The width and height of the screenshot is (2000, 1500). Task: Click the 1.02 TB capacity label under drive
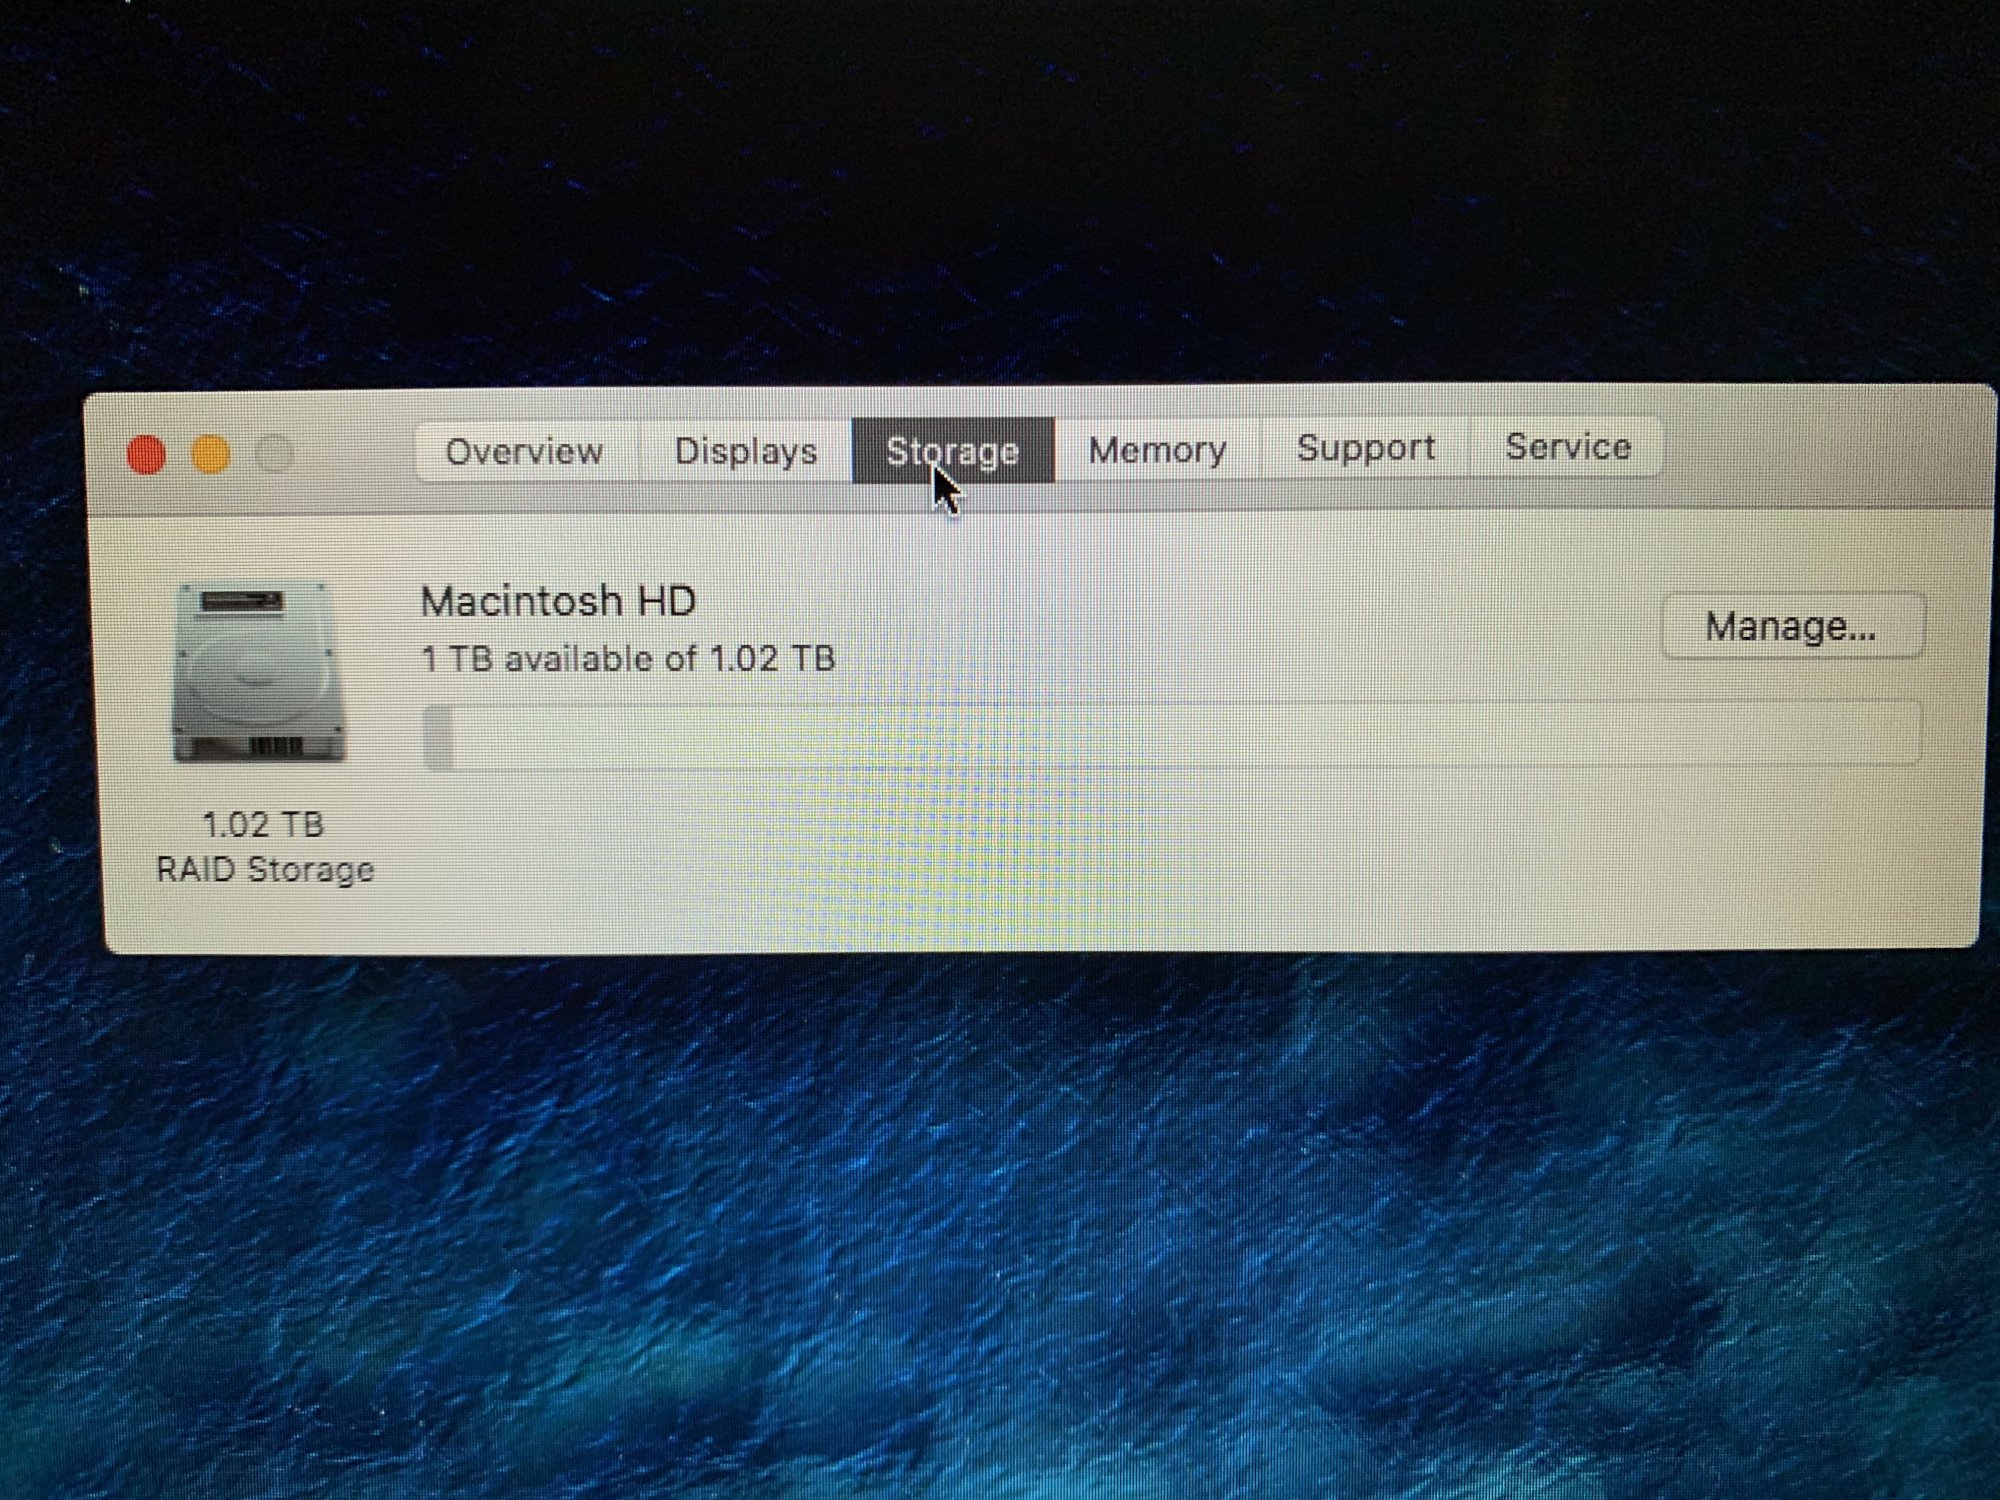263,825
